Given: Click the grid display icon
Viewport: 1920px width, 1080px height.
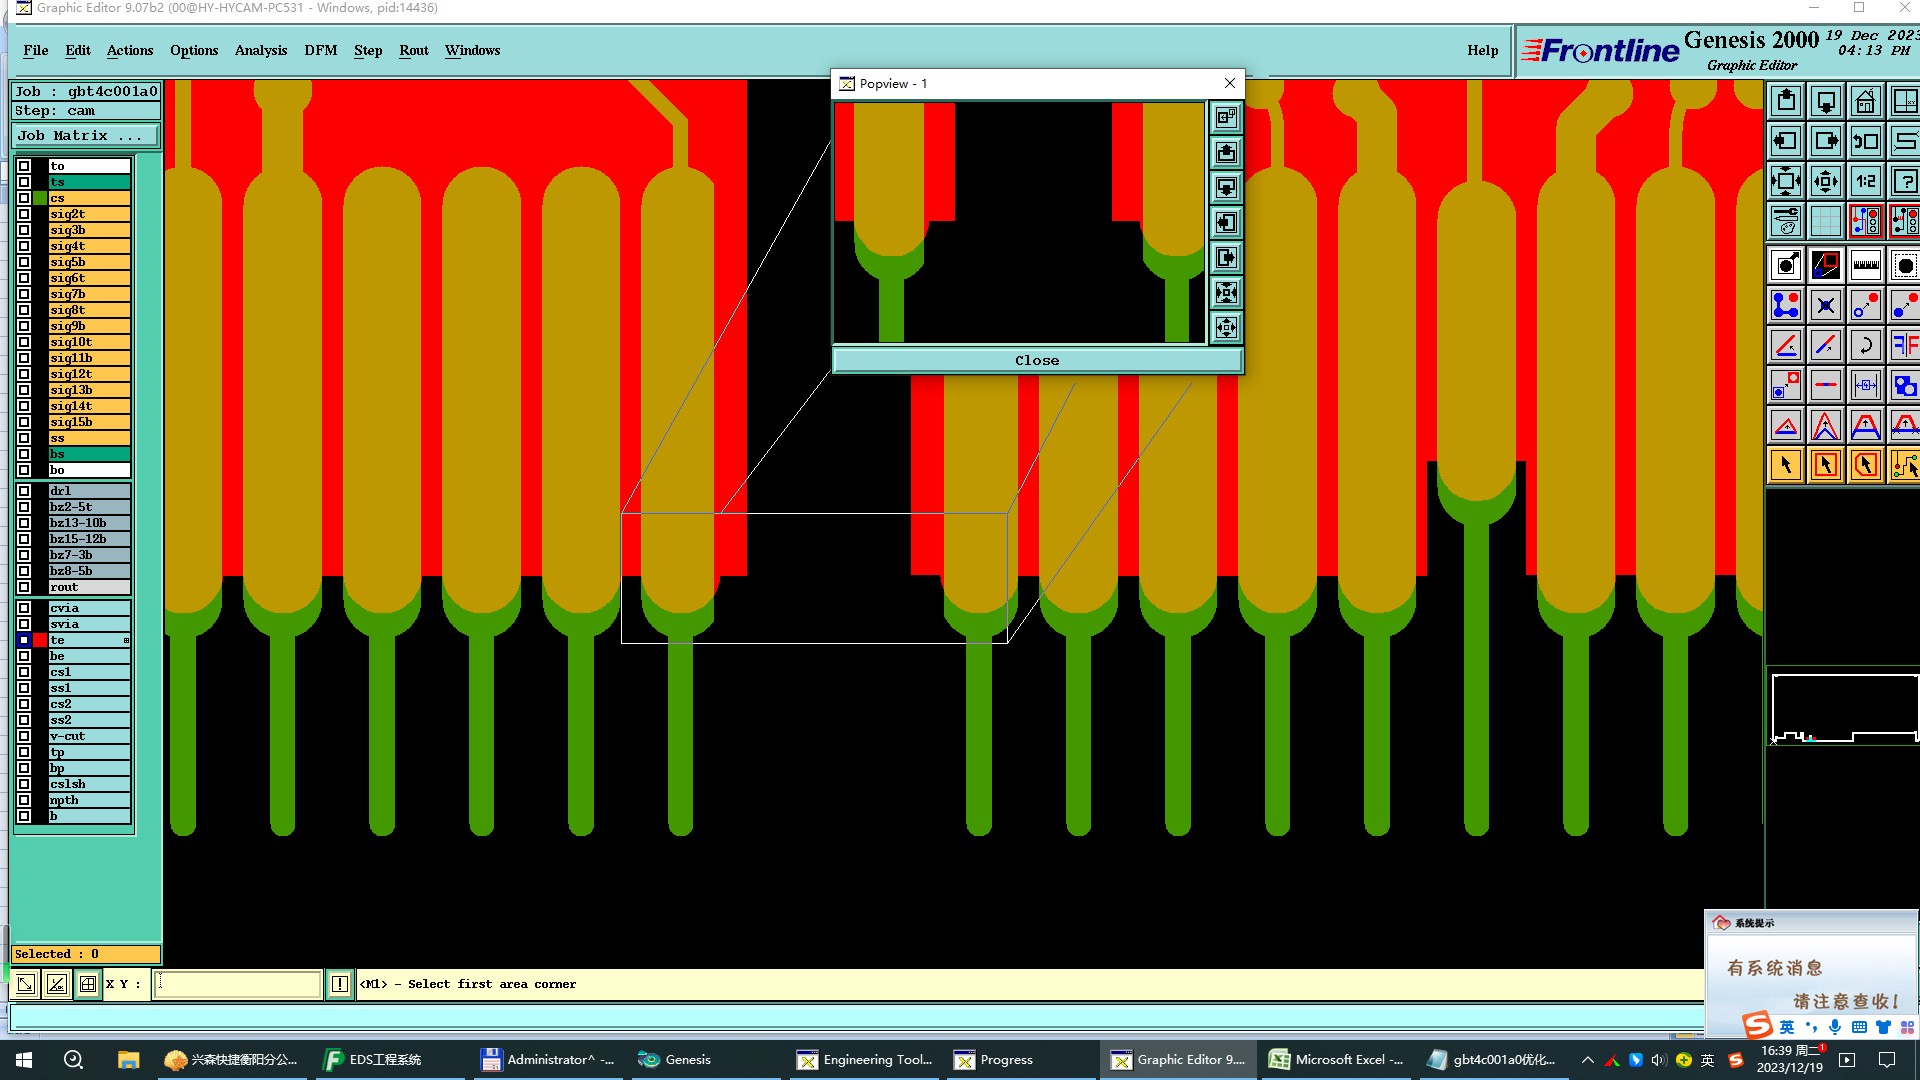Looking at the screenshot, I should point(1825,221).
